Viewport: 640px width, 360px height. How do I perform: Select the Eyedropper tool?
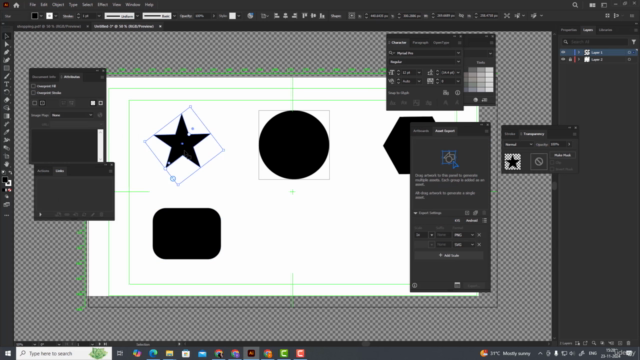coord(7,132)
